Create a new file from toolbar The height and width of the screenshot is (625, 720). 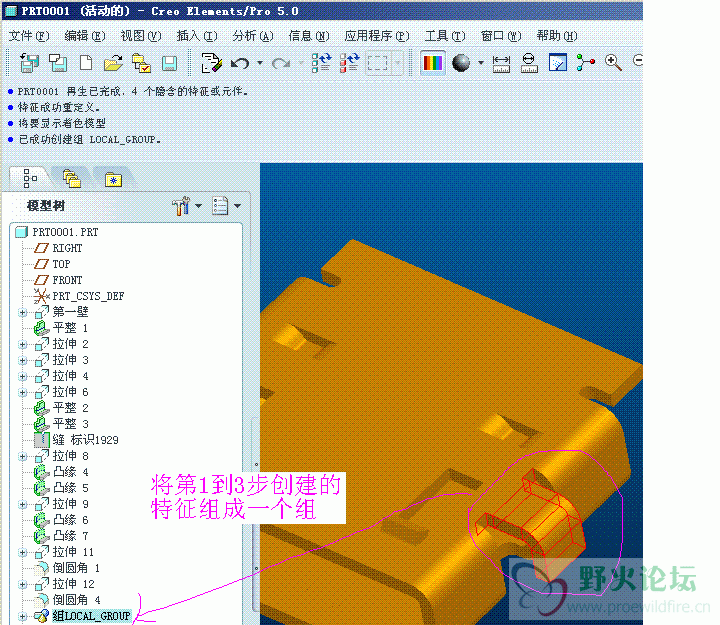tap(86, 62)
